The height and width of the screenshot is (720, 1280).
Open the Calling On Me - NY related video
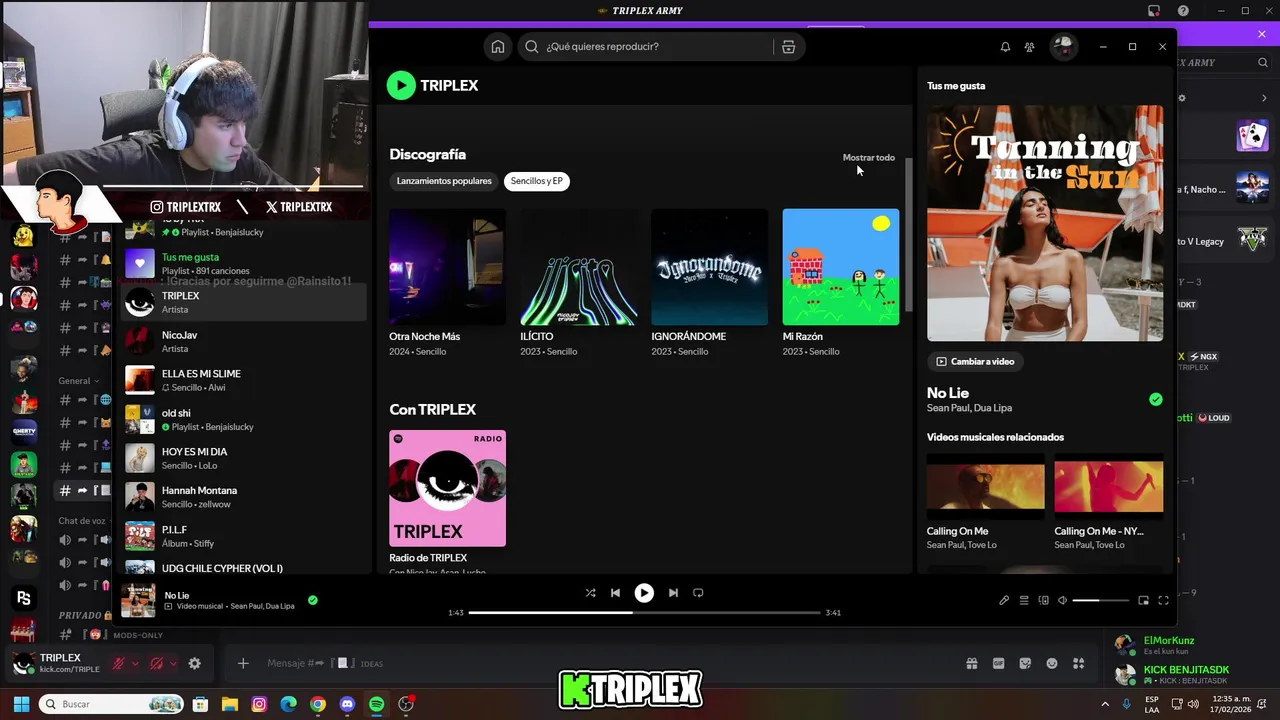(1108, 486)
